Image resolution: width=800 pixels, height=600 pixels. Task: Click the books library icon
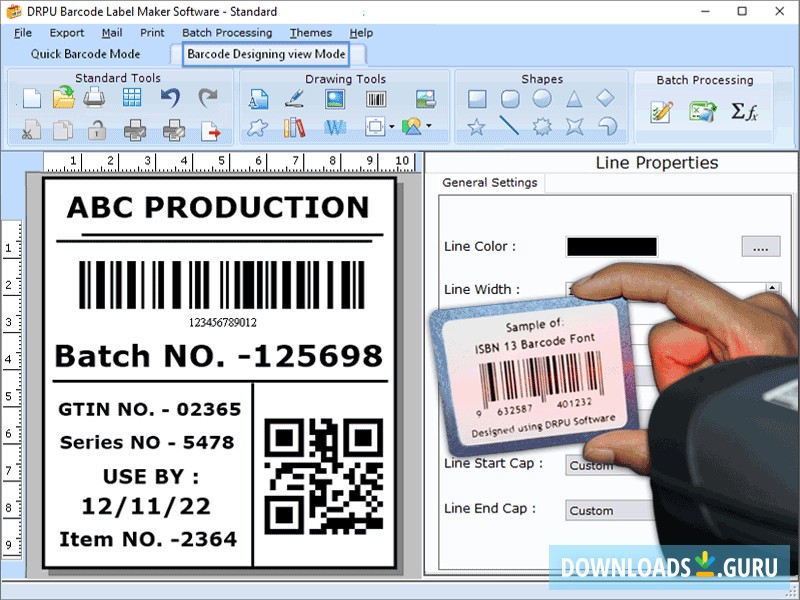pyautogui.click(x=294, y=128)
